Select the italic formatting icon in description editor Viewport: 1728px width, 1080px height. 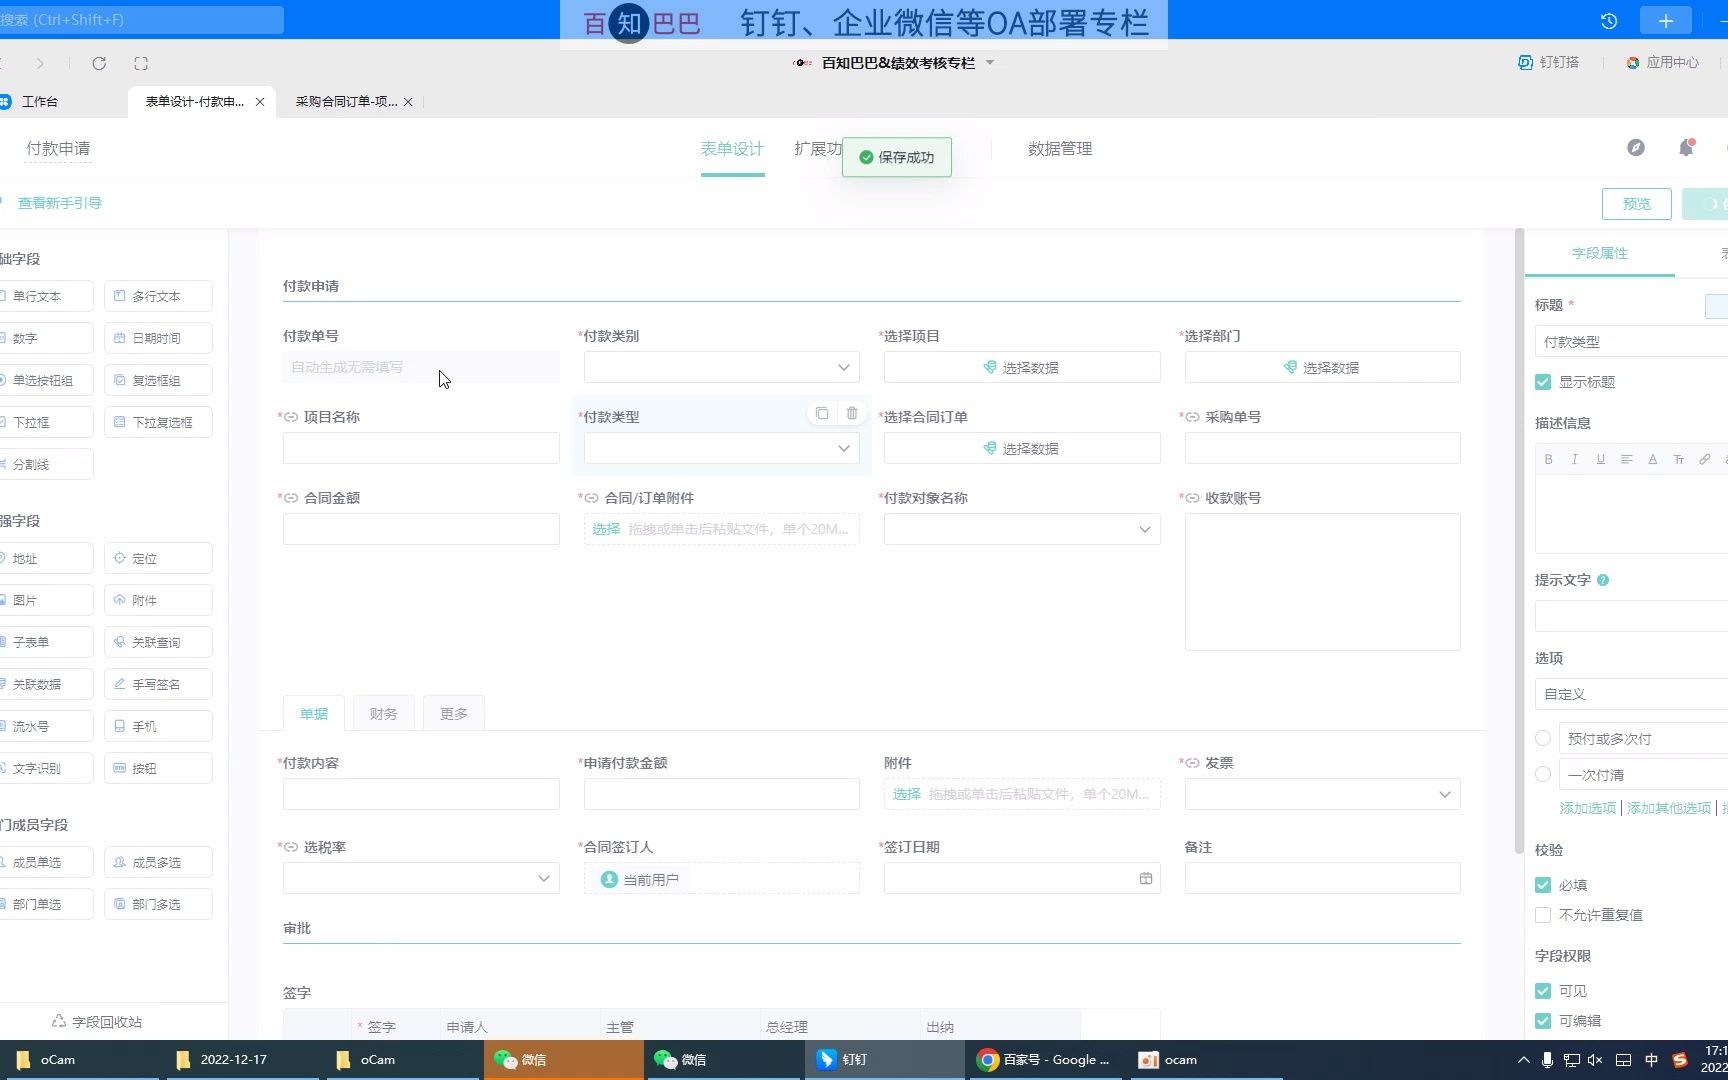tap(1575, 459)
